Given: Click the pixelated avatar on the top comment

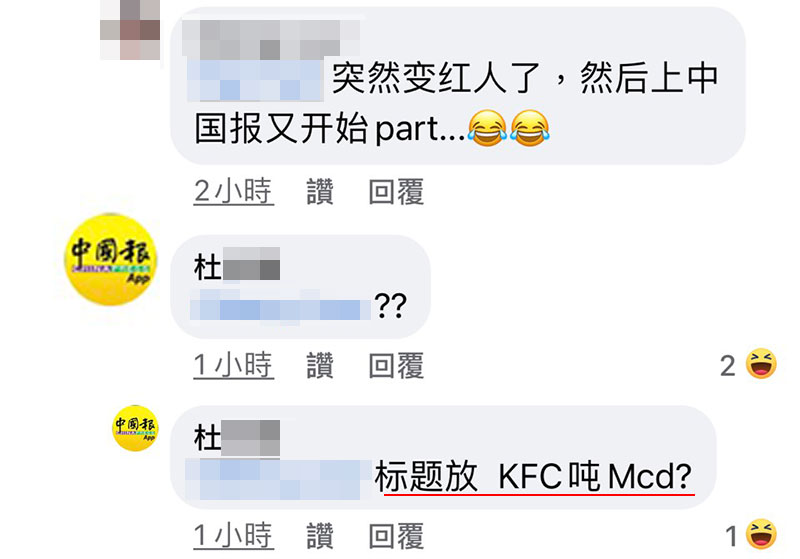Looking at the screenshot, I should [130, 30].
